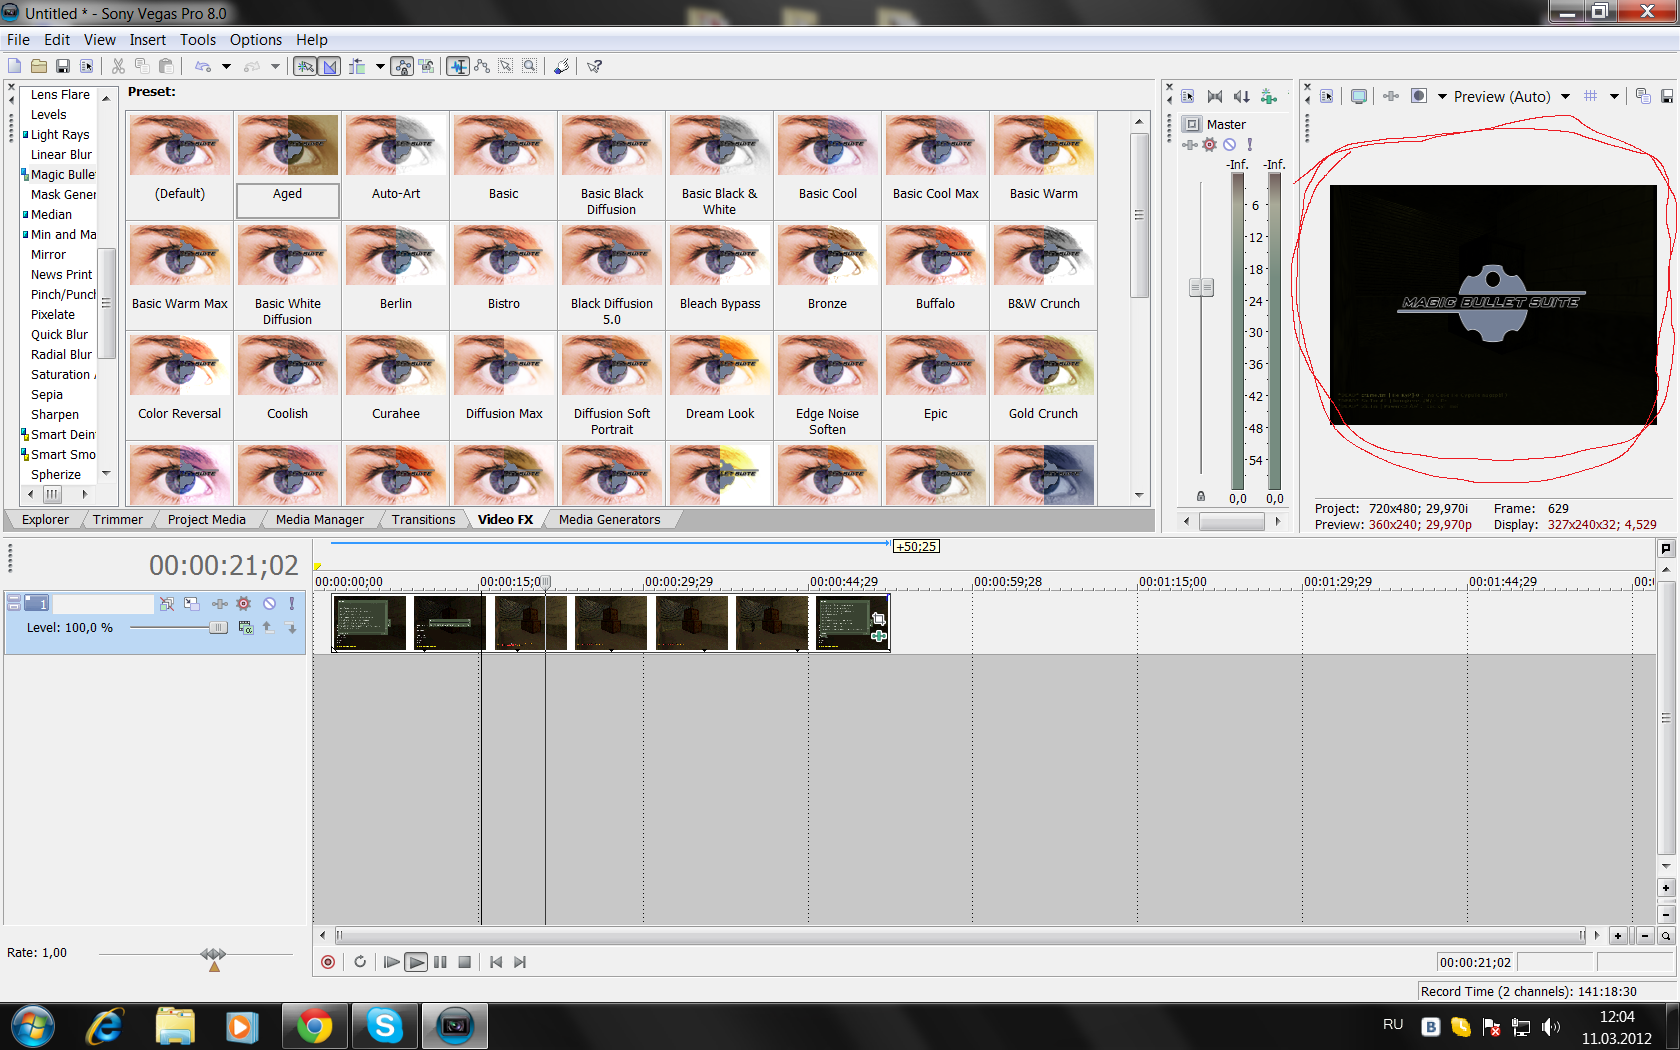Click the Cut scissors icon
This screenshot has height=1050, width=1680.
pos(118,66)
